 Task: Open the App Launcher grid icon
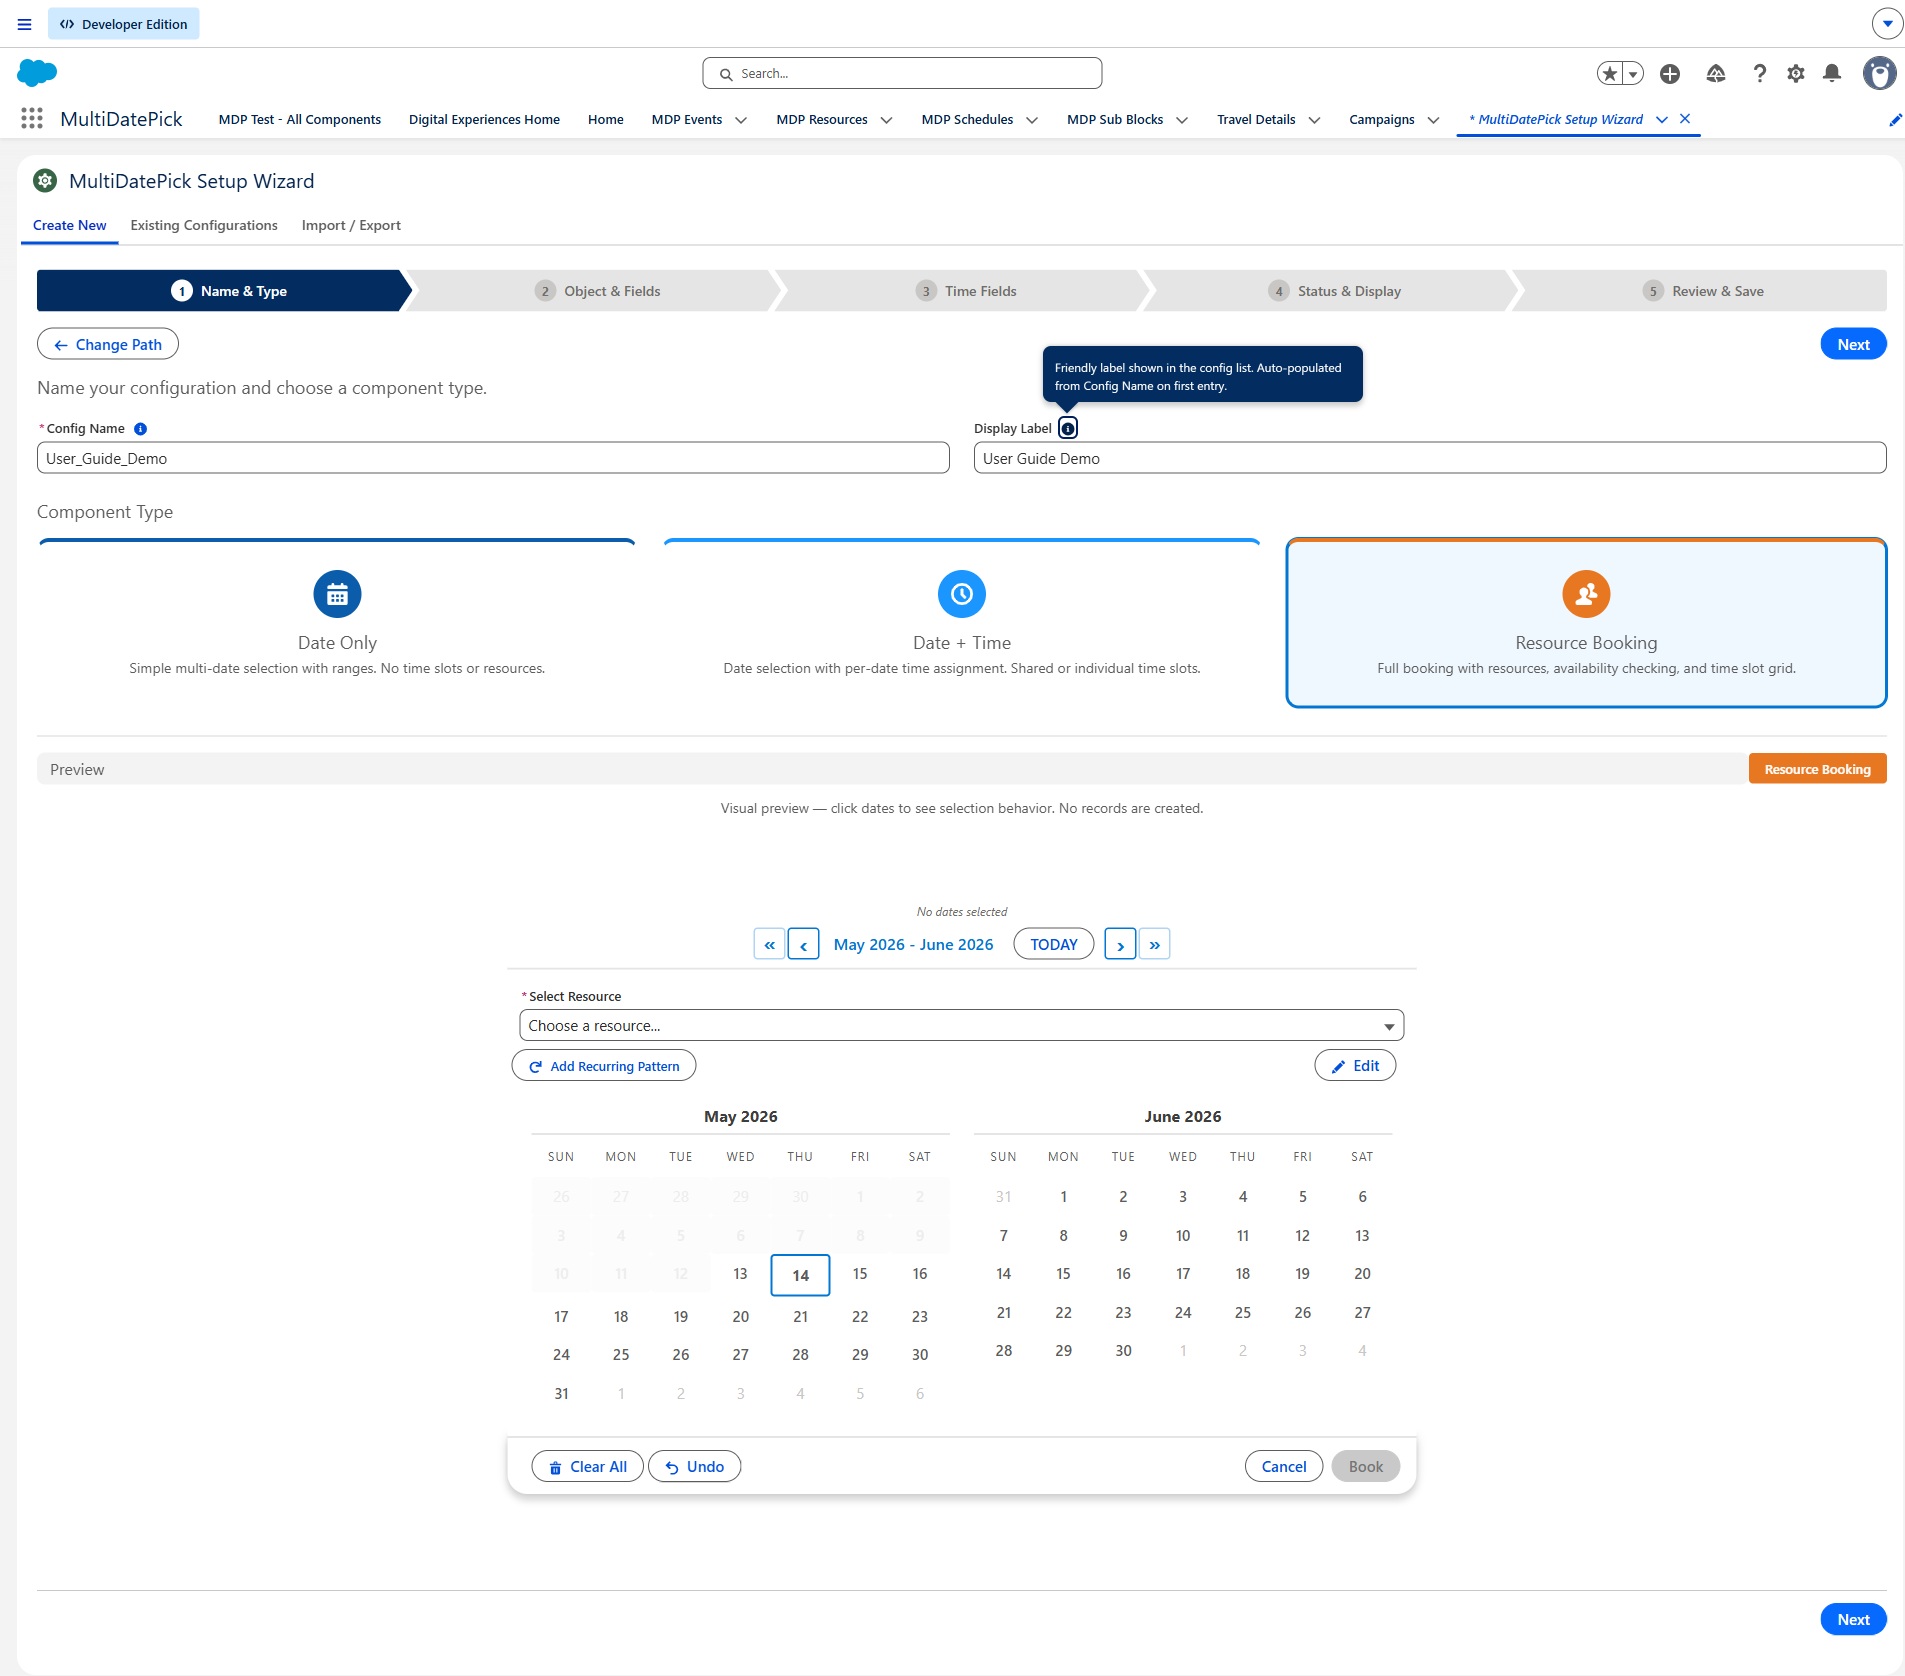32,119
